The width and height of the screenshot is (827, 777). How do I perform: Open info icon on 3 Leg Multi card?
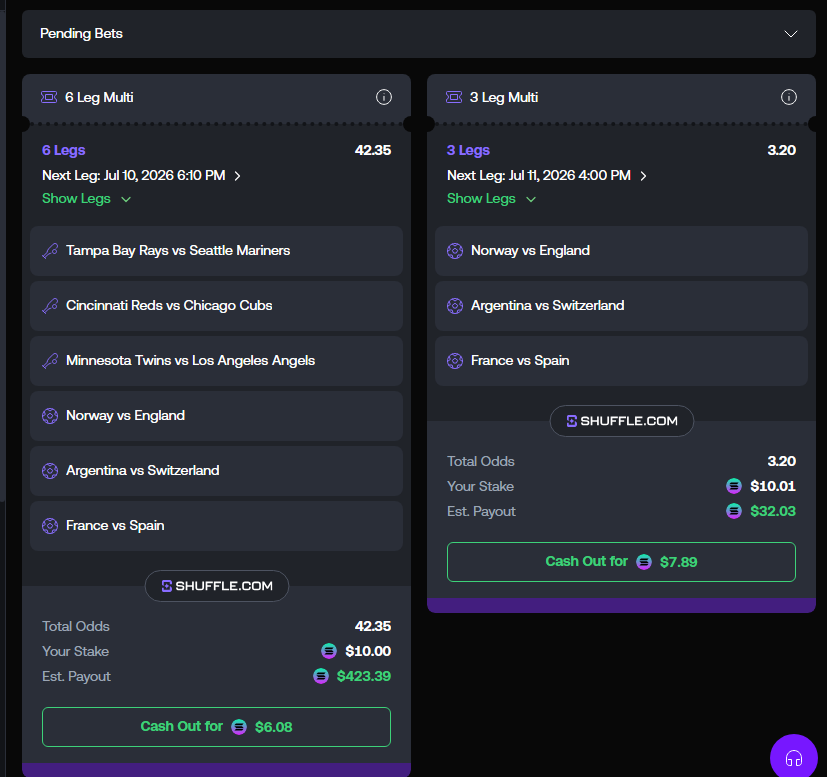pos(788,97)
